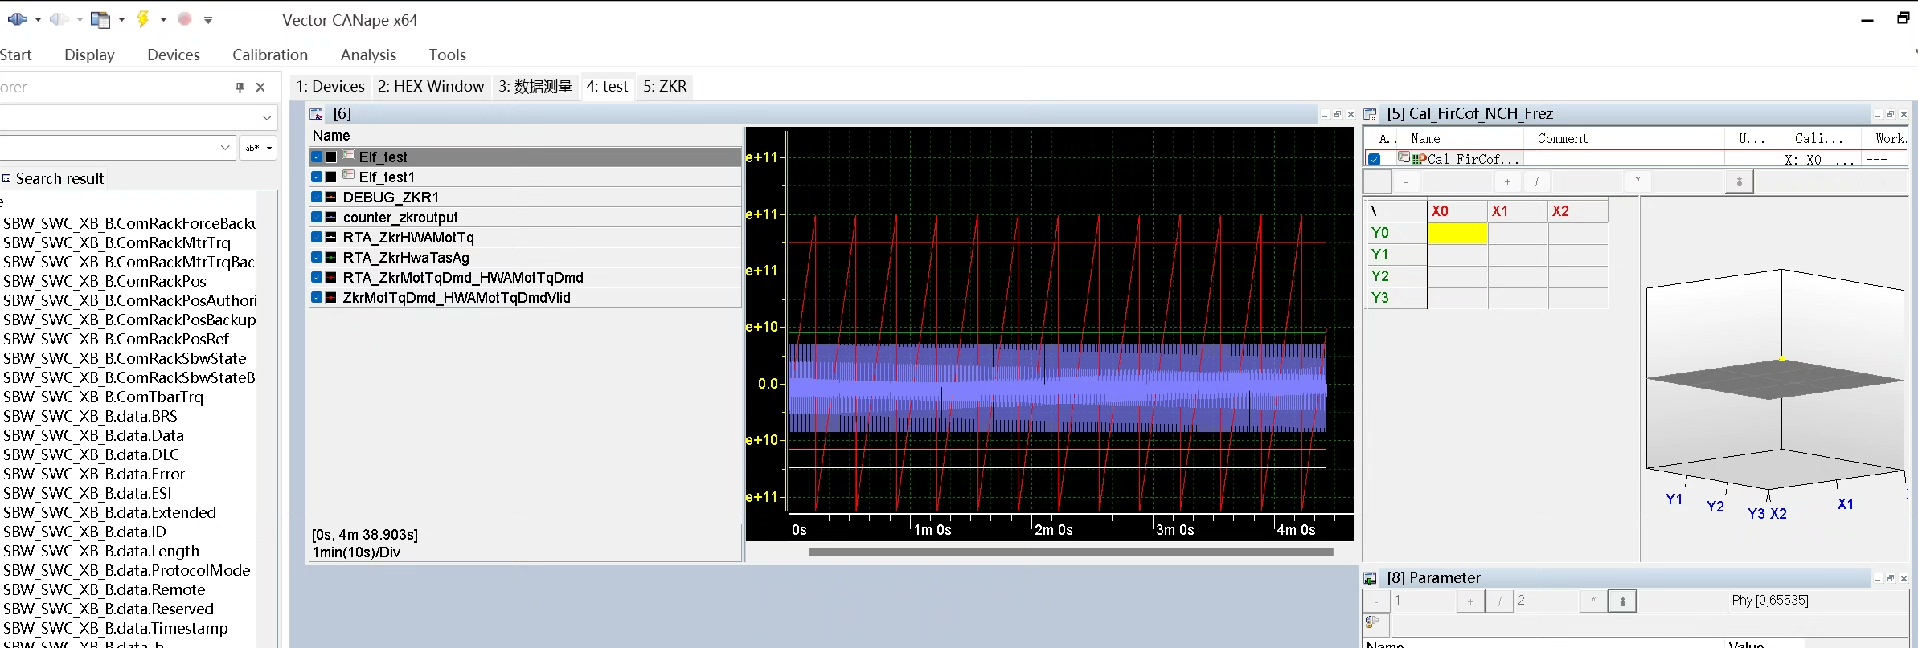Toggle the DEBUG_ZKR1 signal checkbox
Screen dimensions: 1918x648
(x=316, y=197)
